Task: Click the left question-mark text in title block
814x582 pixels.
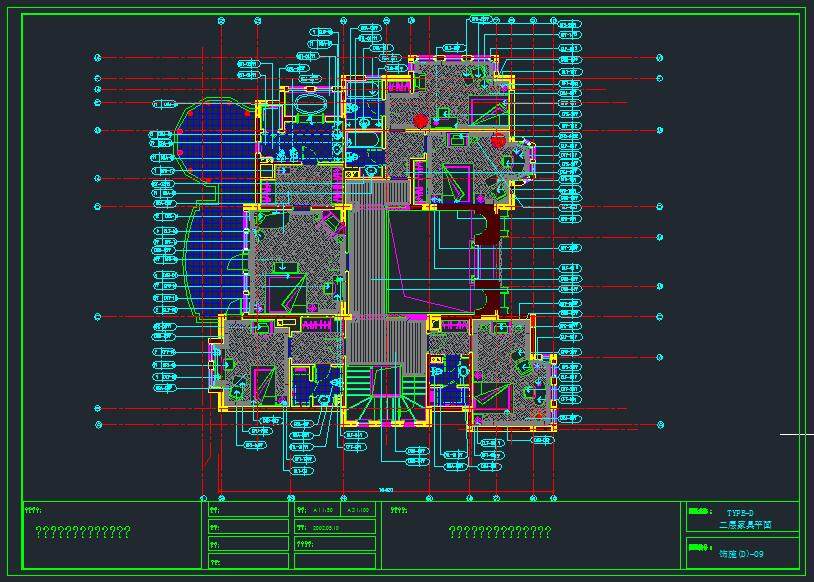Action: (x=83, y=532)
